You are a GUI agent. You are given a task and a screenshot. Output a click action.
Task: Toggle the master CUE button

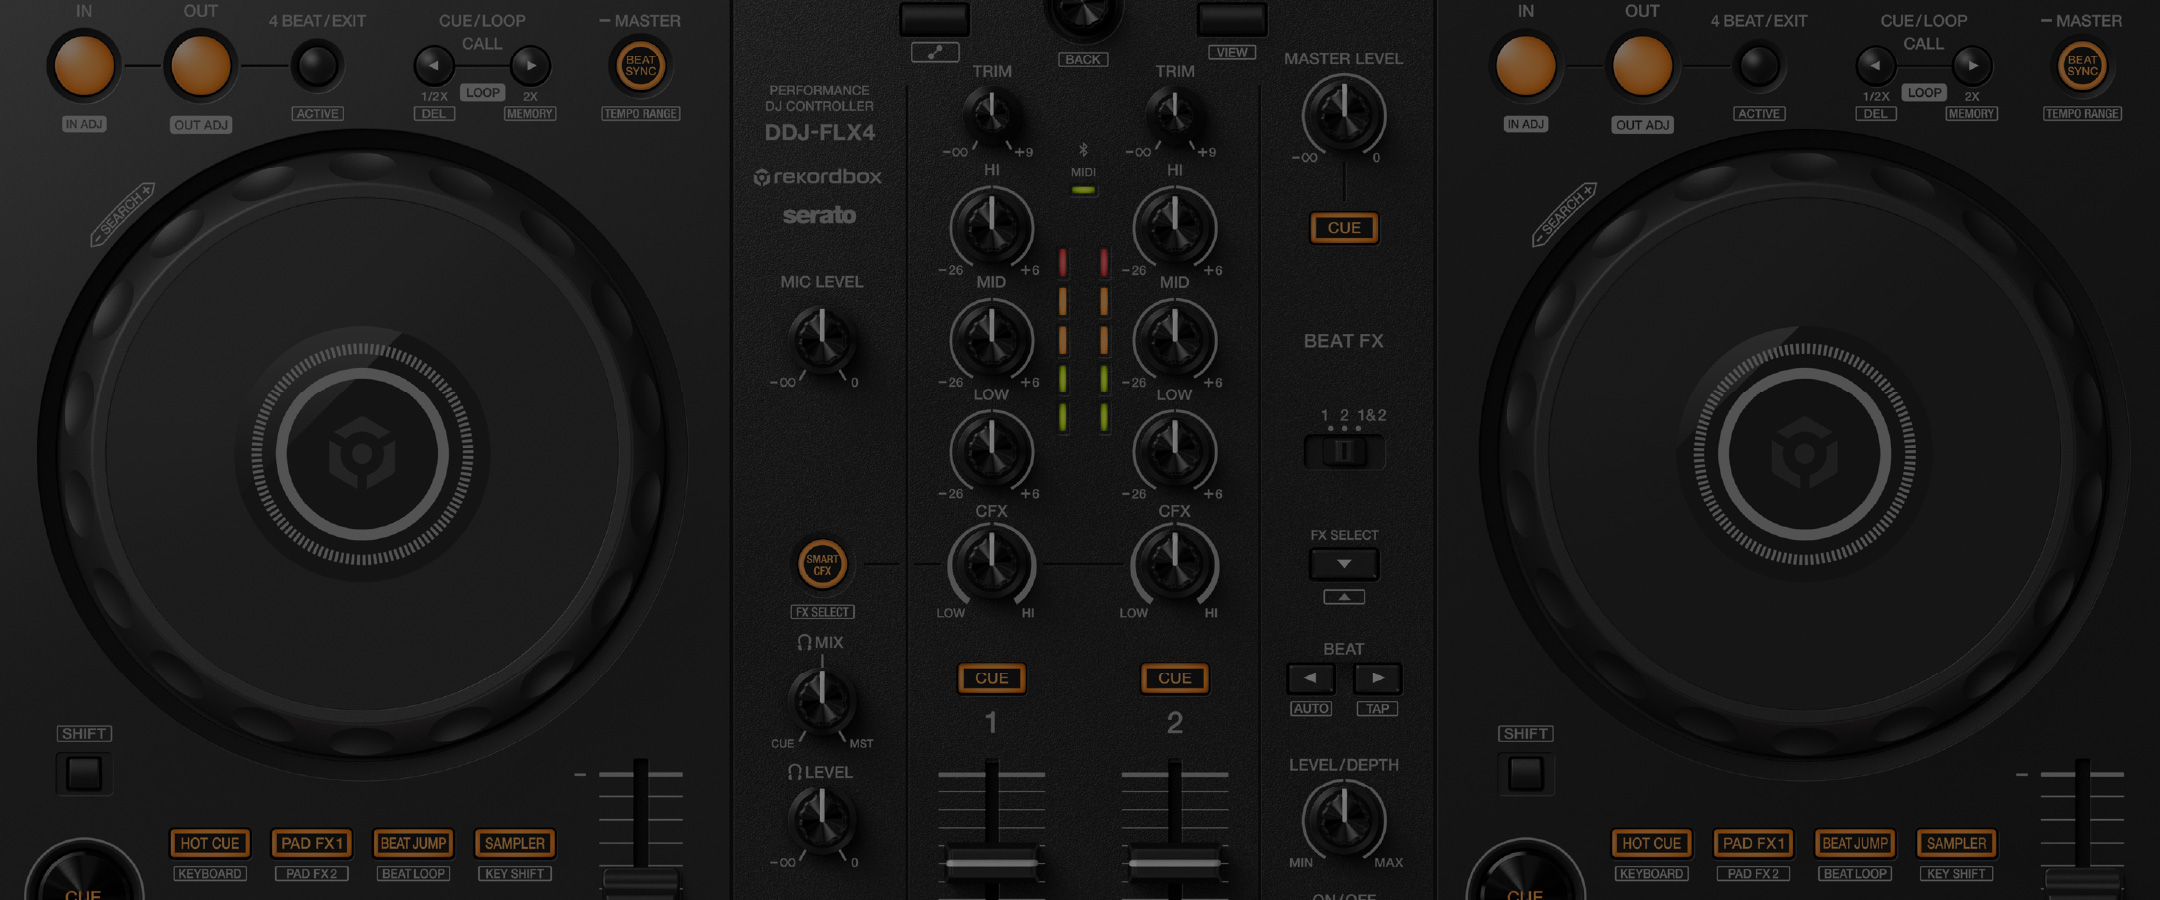click(1344, 228)
